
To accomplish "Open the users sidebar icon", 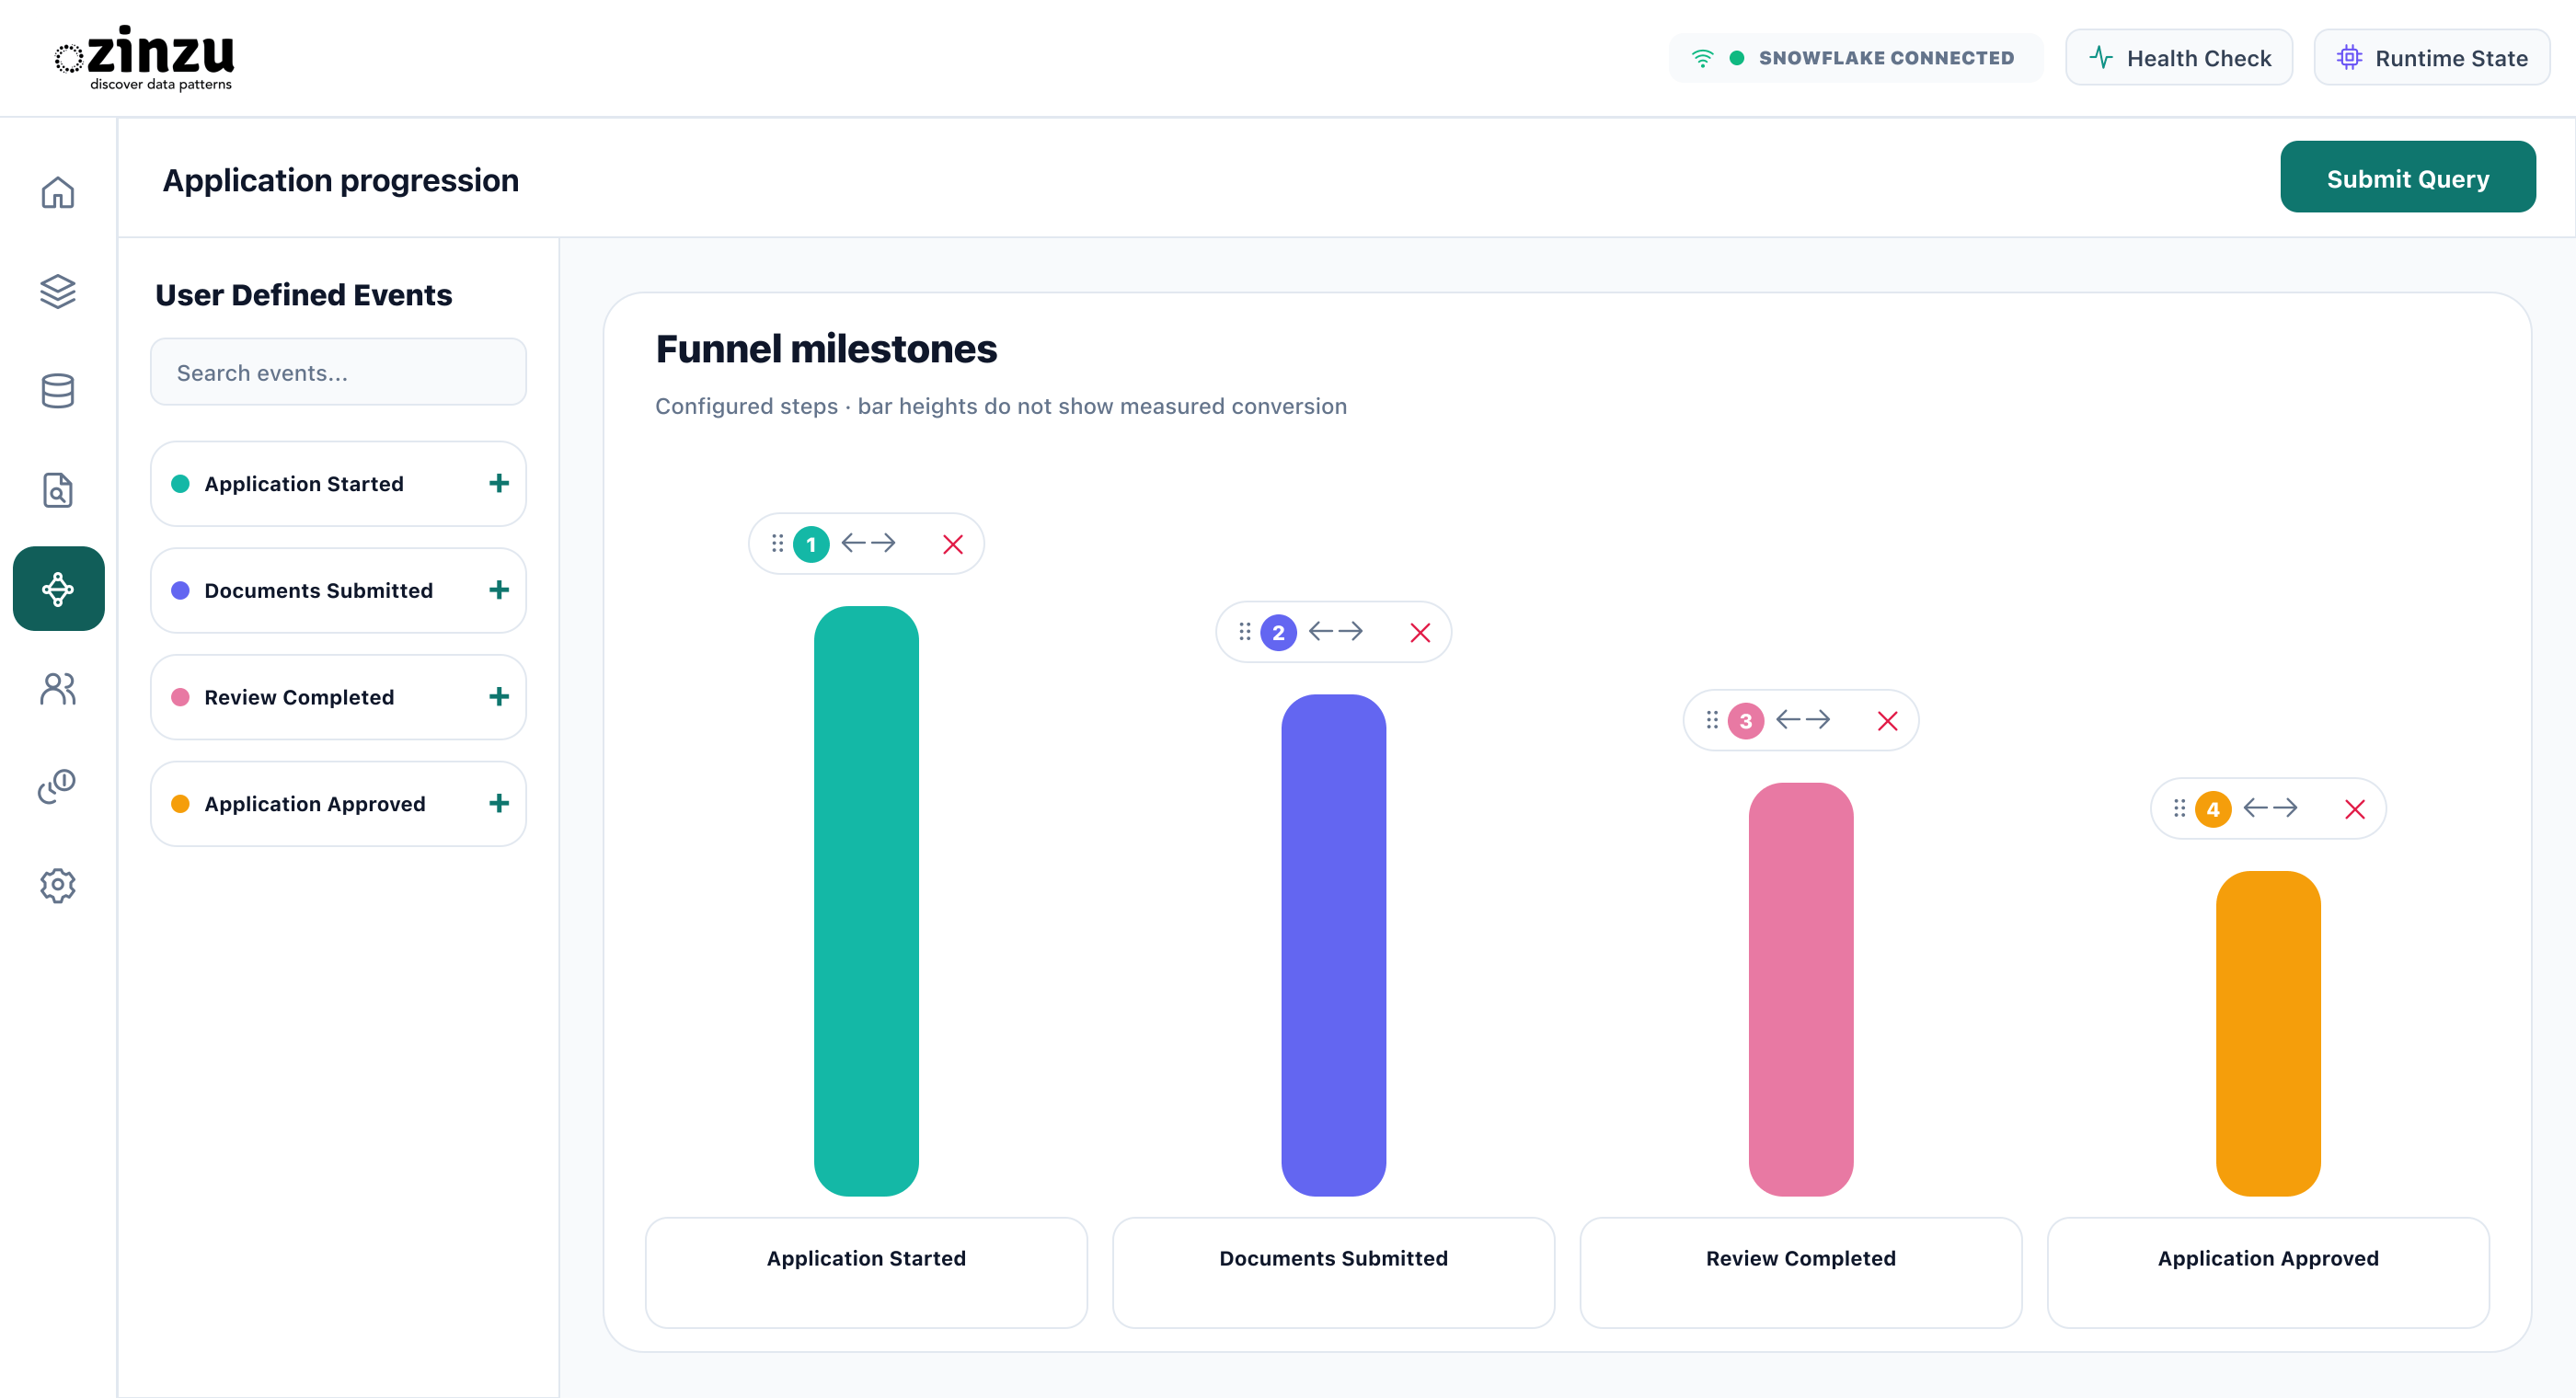I will point(58,689).
